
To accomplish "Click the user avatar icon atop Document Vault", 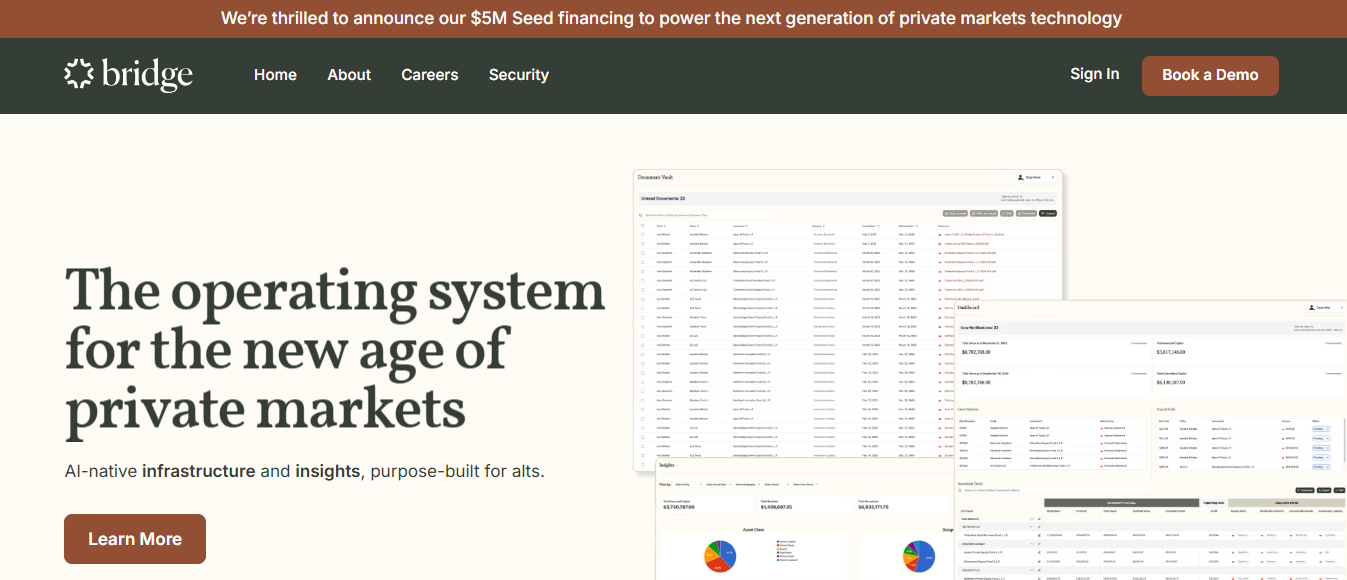I will [x=1019, y=177].
